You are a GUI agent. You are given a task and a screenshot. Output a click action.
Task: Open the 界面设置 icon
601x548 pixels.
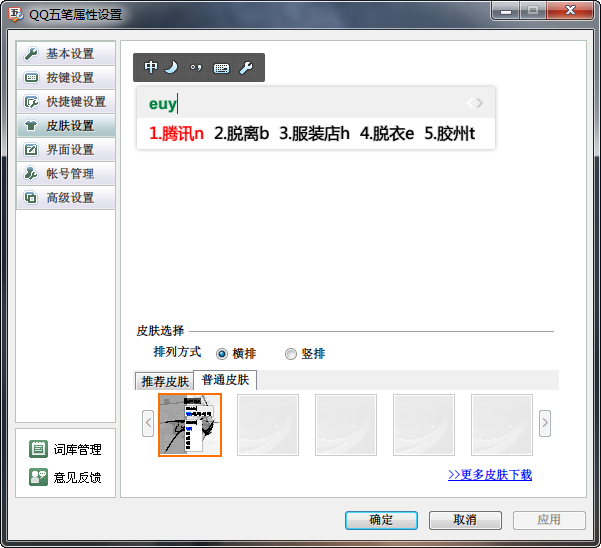tap(31, 149)
